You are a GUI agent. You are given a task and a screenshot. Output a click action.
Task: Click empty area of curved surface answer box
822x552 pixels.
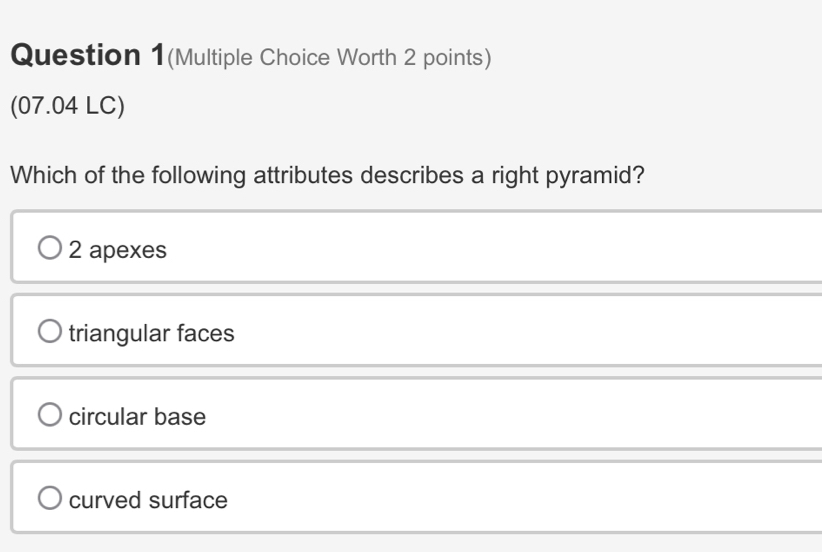pos(500,498)
